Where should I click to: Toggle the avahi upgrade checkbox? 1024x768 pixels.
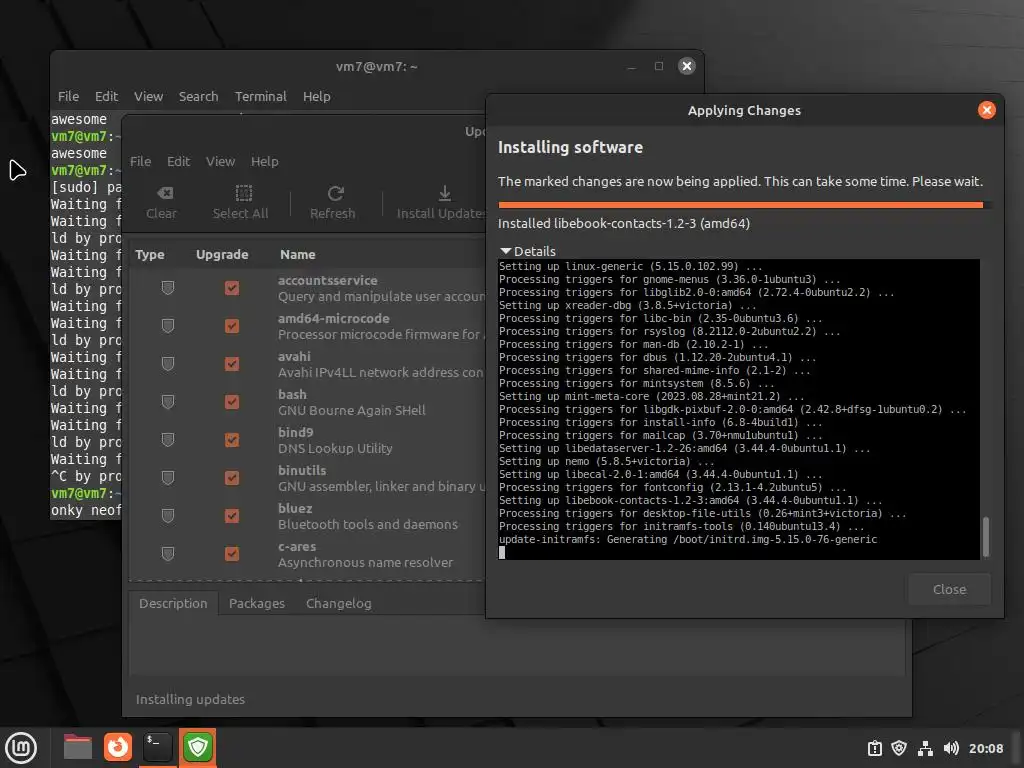pos(232,364)
